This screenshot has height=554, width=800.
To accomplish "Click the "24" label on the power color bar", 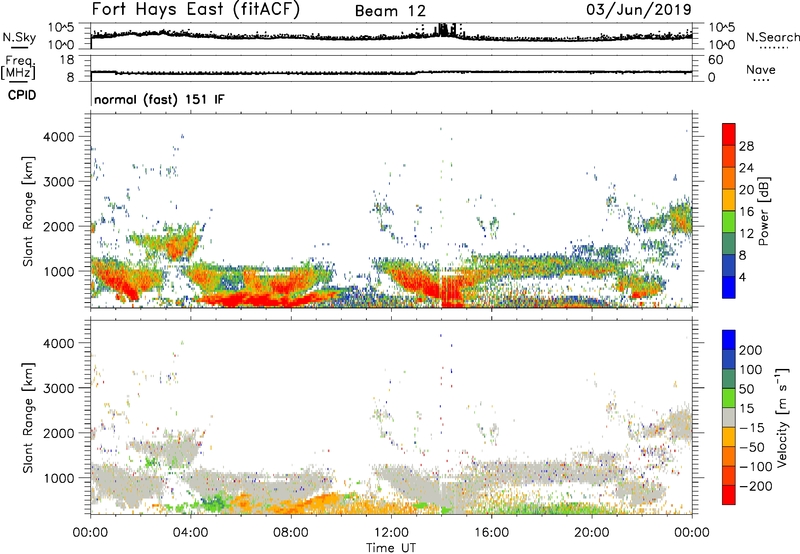I will click(746, 168).
